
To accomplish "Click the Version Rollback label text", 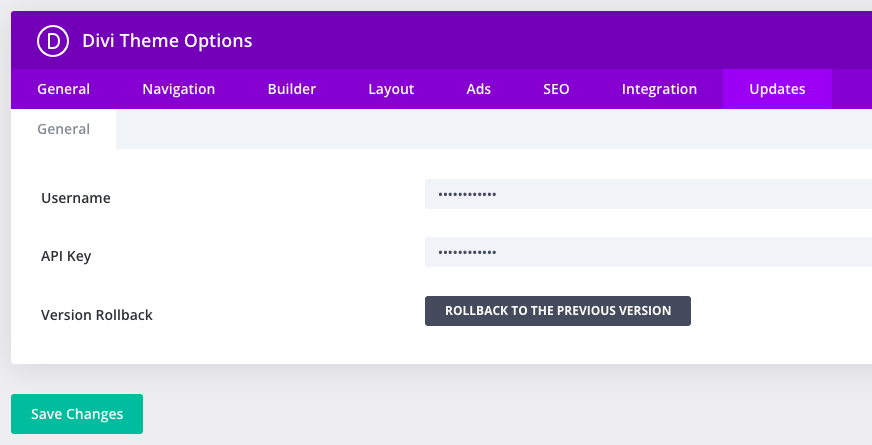I will pyautogui.click(x=97, y=315).
